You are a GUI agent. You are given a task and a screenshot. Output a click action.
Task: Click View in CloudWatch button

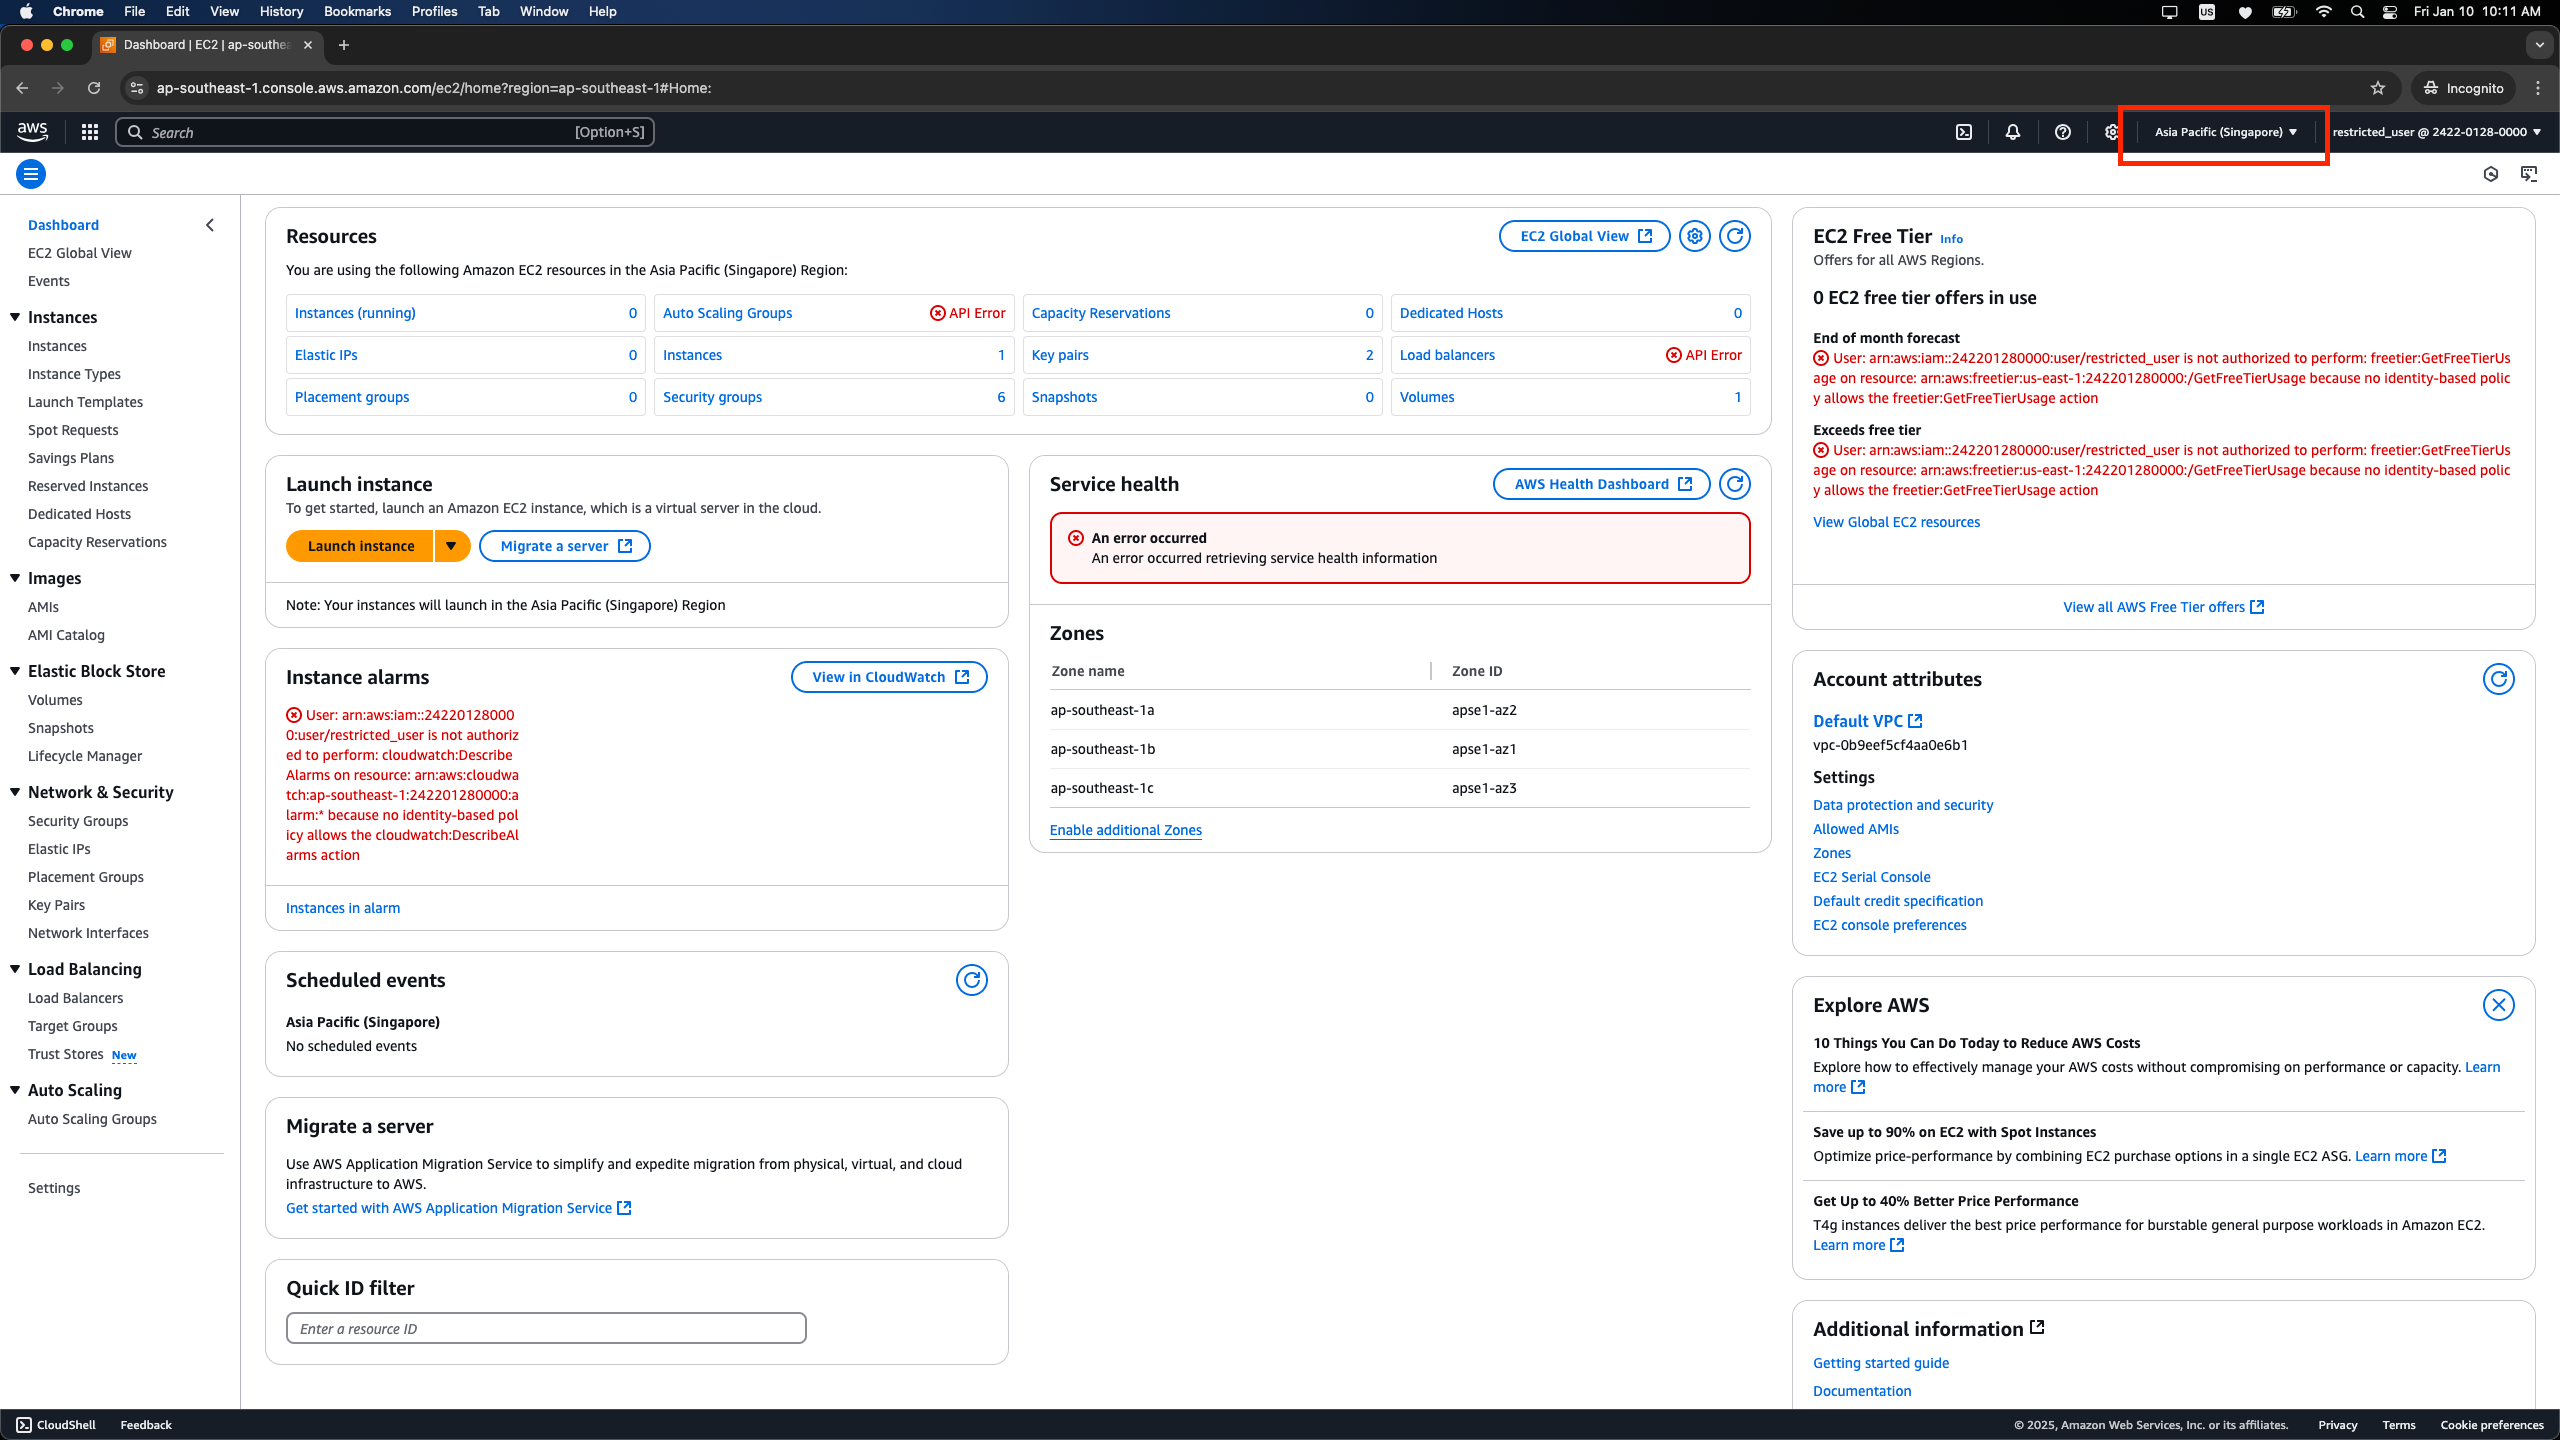[x=889, y=677]
